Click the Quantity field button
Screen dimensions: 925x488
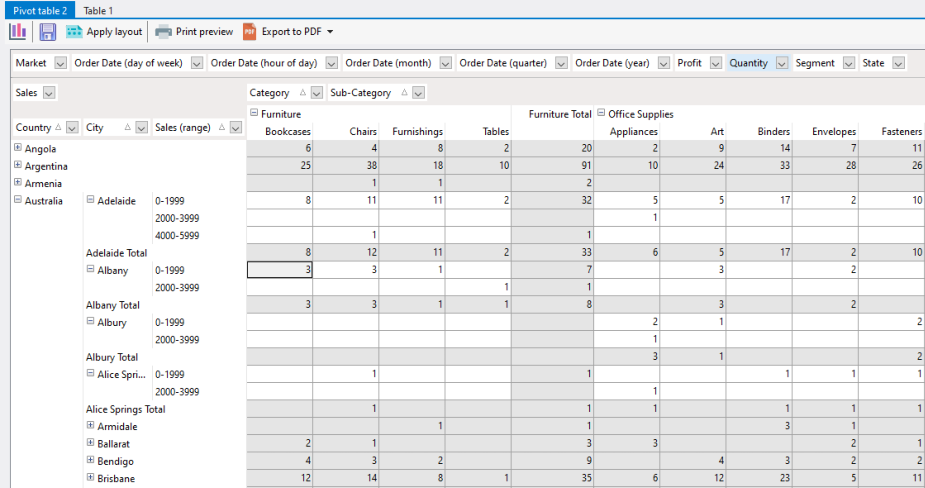(x=749, y=63)
